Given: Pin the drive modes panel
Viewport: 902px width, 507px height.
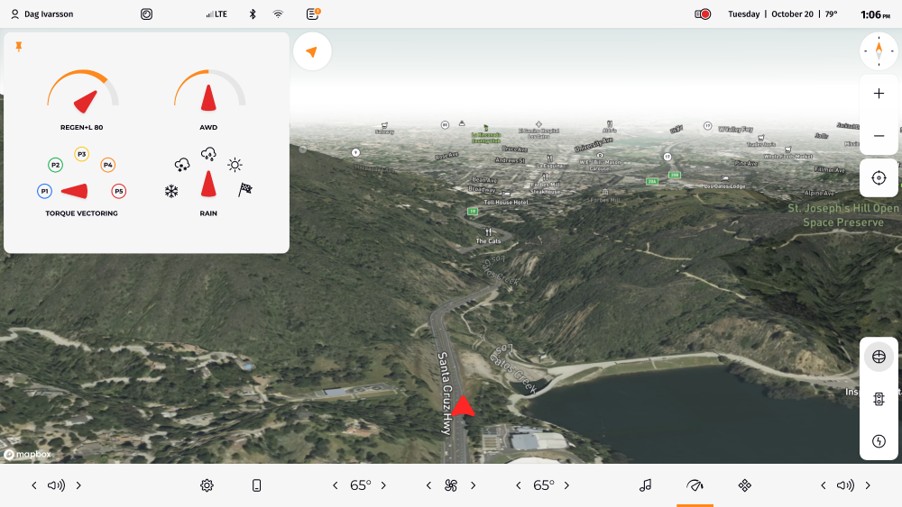Looking at the screenshot, I should click(19, 47).
